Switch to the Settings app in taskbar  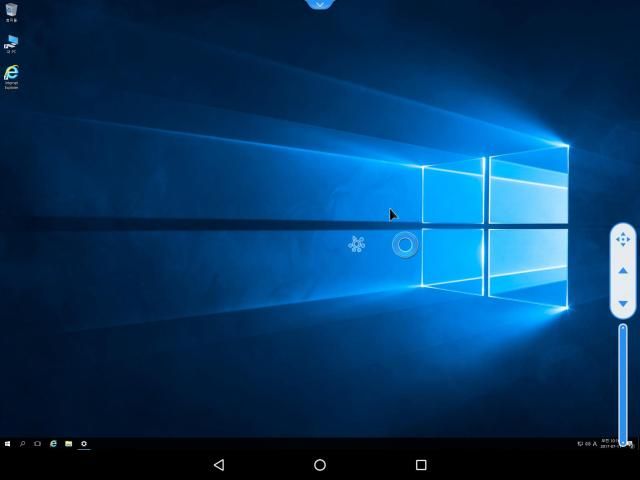84,443
